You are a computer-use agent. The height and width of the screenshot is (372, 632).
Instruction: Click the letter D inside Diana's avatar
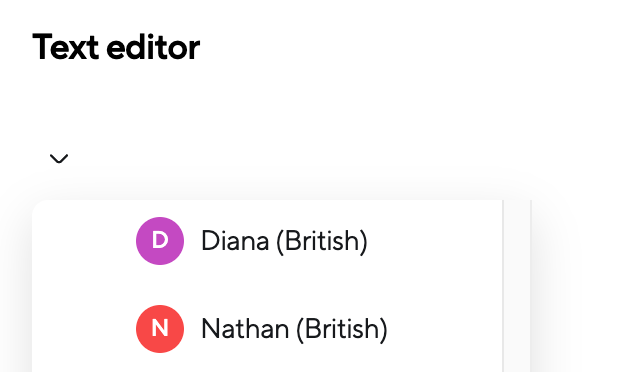160,241
